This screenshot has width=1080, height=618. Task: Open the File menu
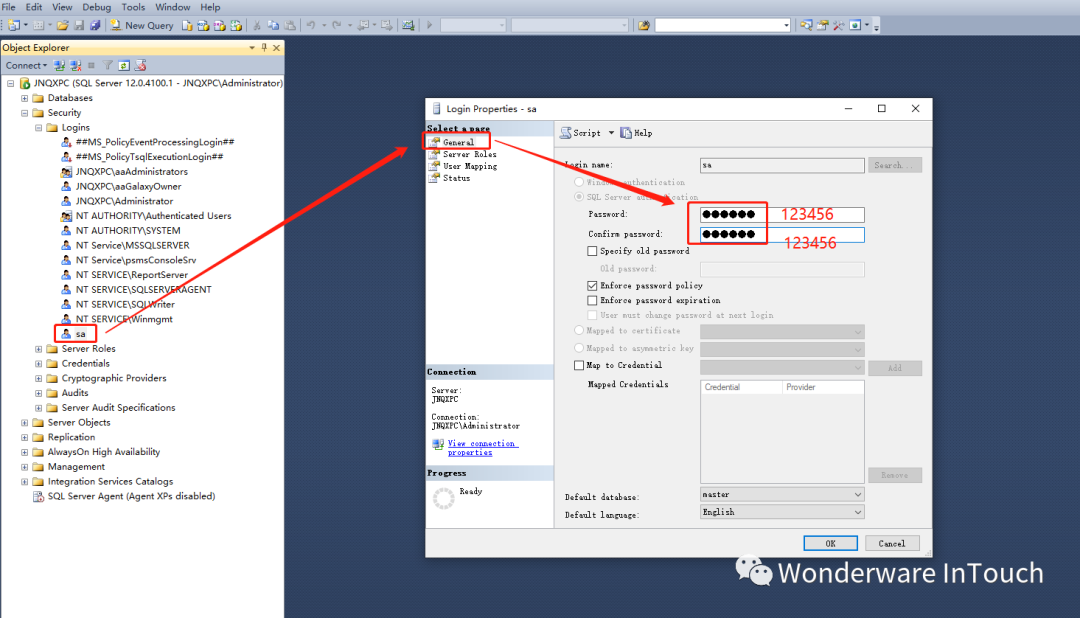(x=8, y=7)
